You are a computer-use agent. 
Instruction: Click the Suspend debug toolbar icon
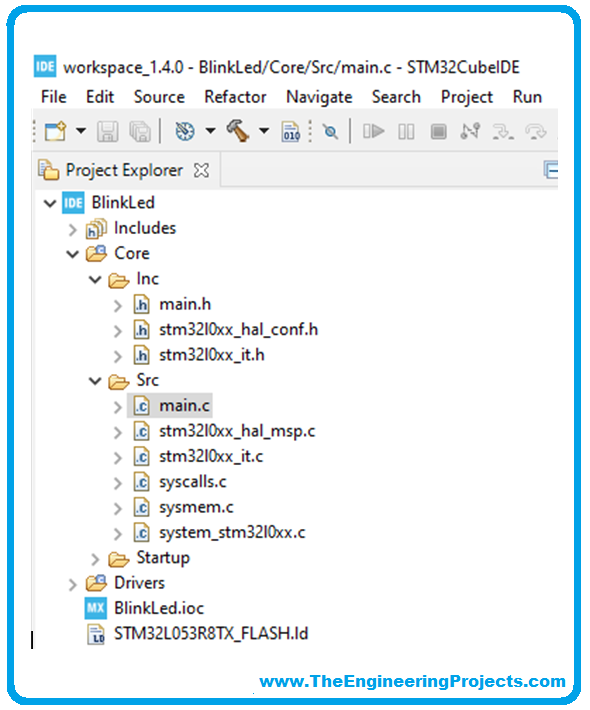point(406,132)
